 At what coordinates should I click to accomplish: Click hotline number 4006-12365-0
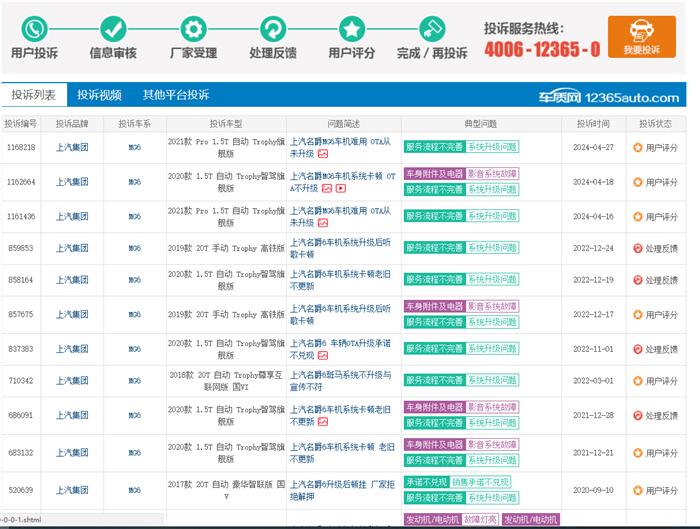pyautogui.click(x=542, y=49)
